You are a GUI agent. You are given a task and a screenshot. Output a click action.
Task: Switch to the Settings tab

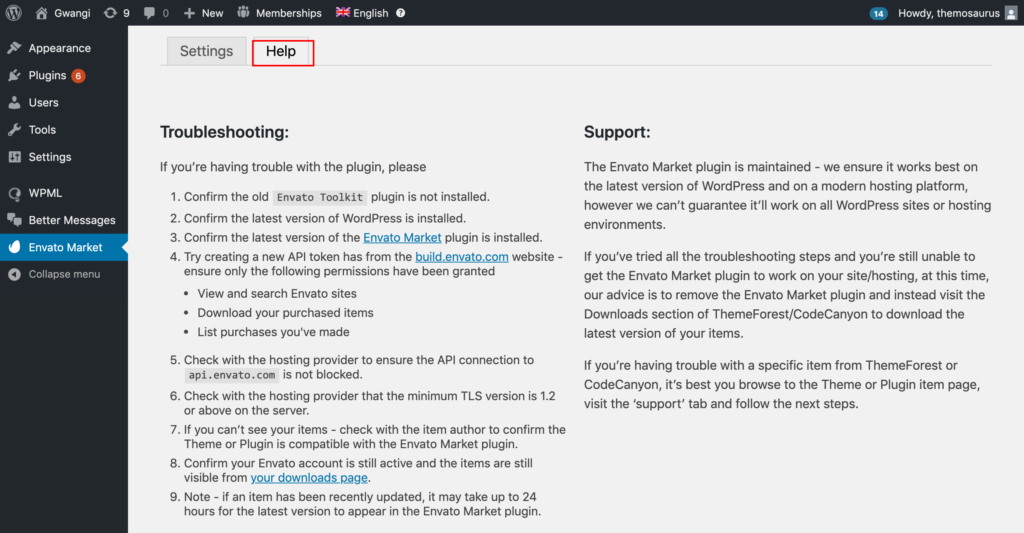(206, 51)
